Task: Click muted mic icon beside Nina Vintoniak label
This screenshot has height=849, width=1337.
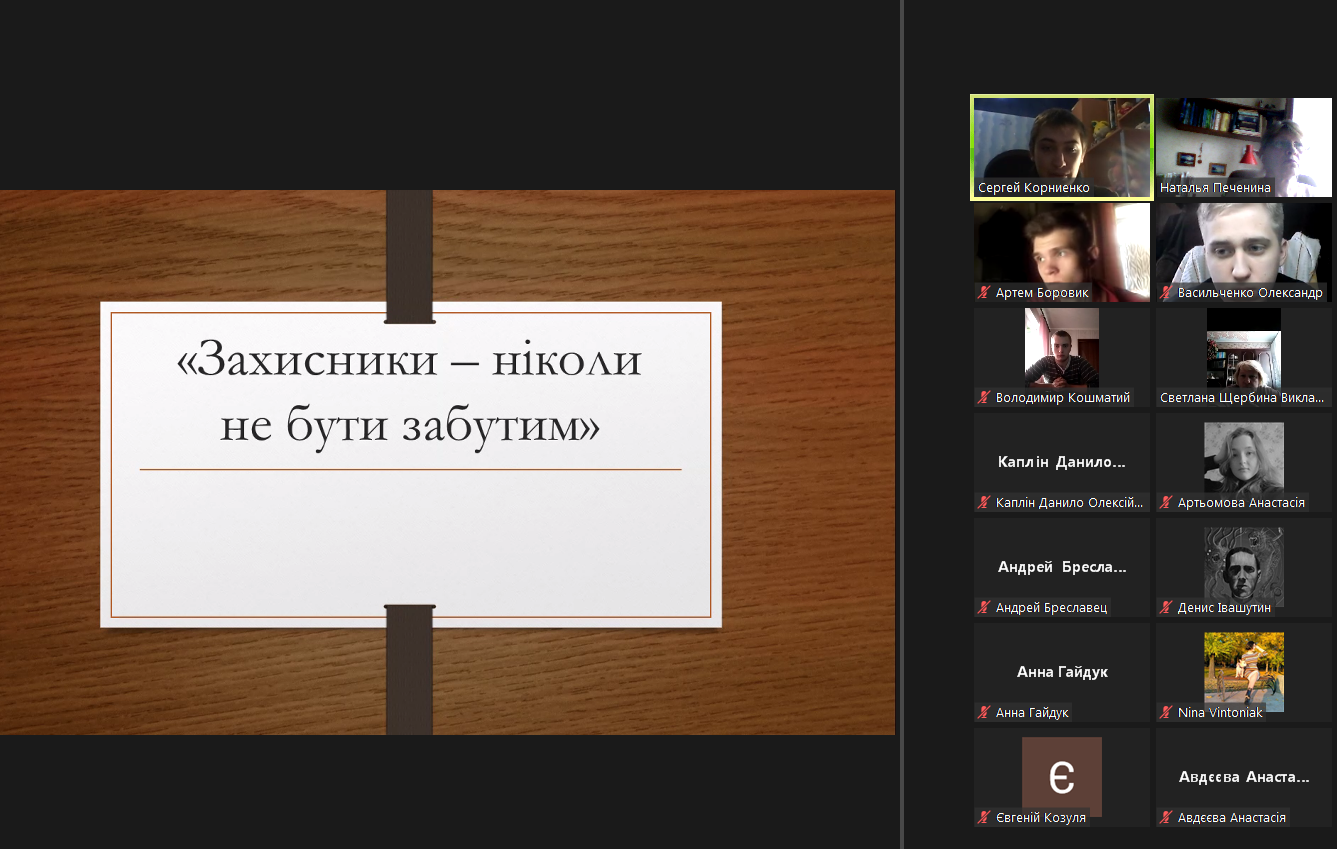Action: tap(1166, 713)
